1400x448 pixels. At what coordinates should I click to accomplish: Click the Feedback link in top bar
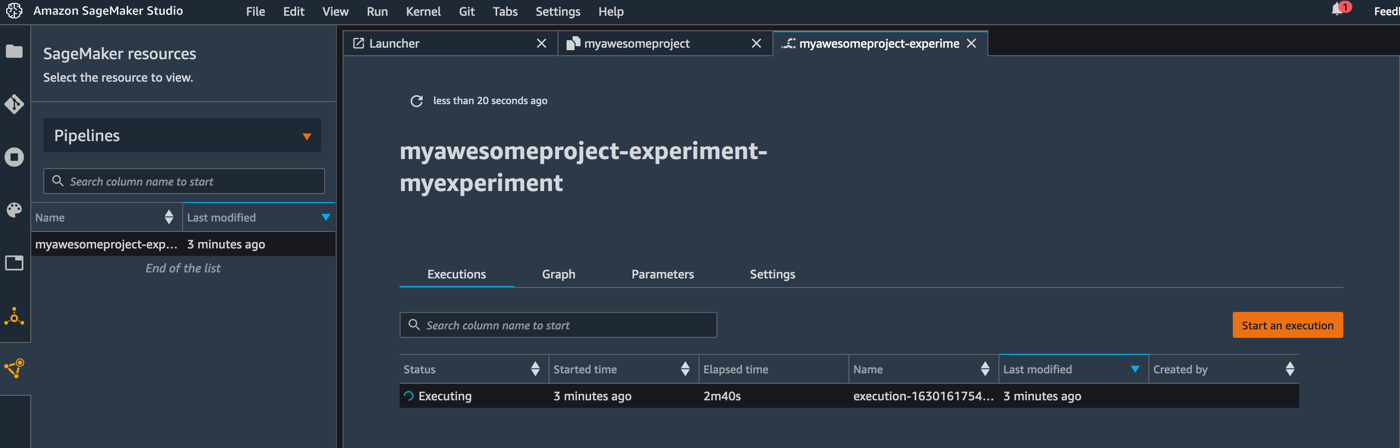pyautogui.click(x=1387, y=12)
